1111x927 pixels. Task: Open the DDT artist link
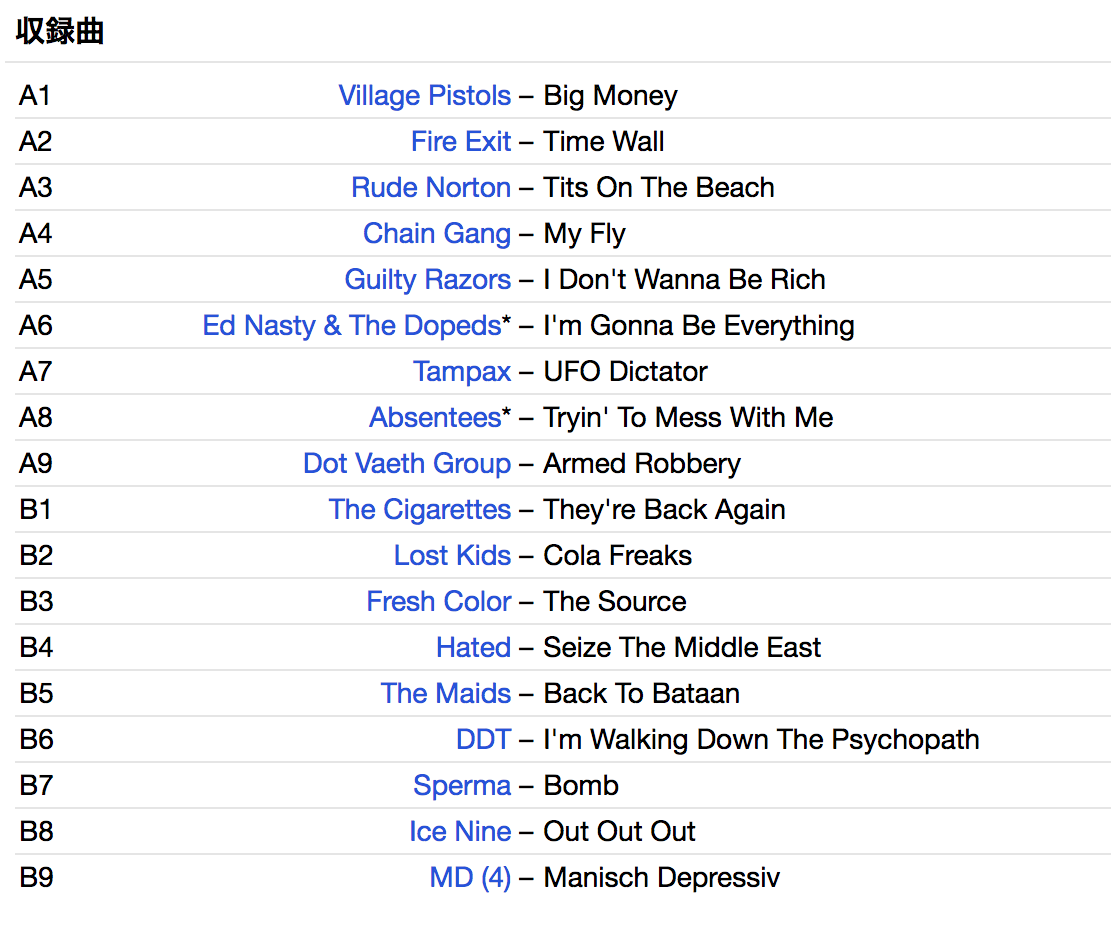483,740
